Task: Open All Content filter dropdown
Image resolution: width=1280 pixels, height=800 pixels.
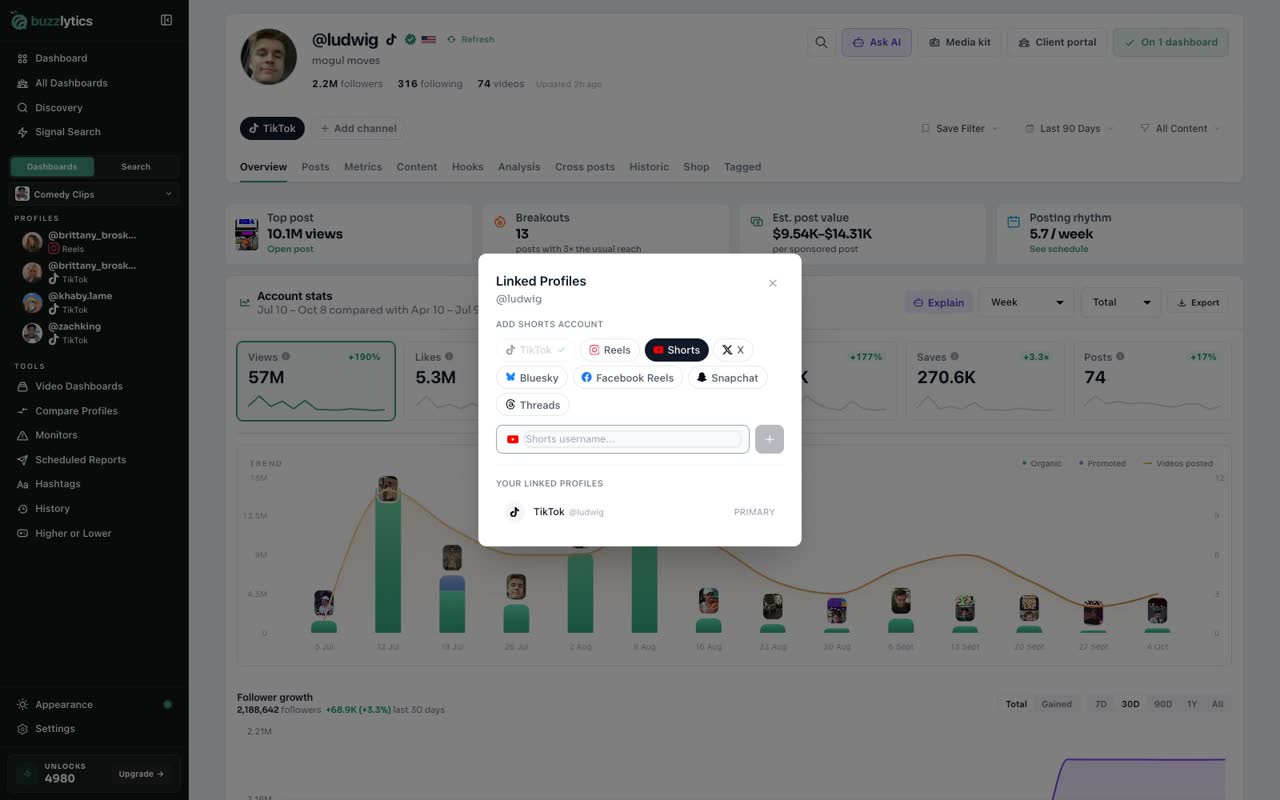Action: [x=1180, y=128]
